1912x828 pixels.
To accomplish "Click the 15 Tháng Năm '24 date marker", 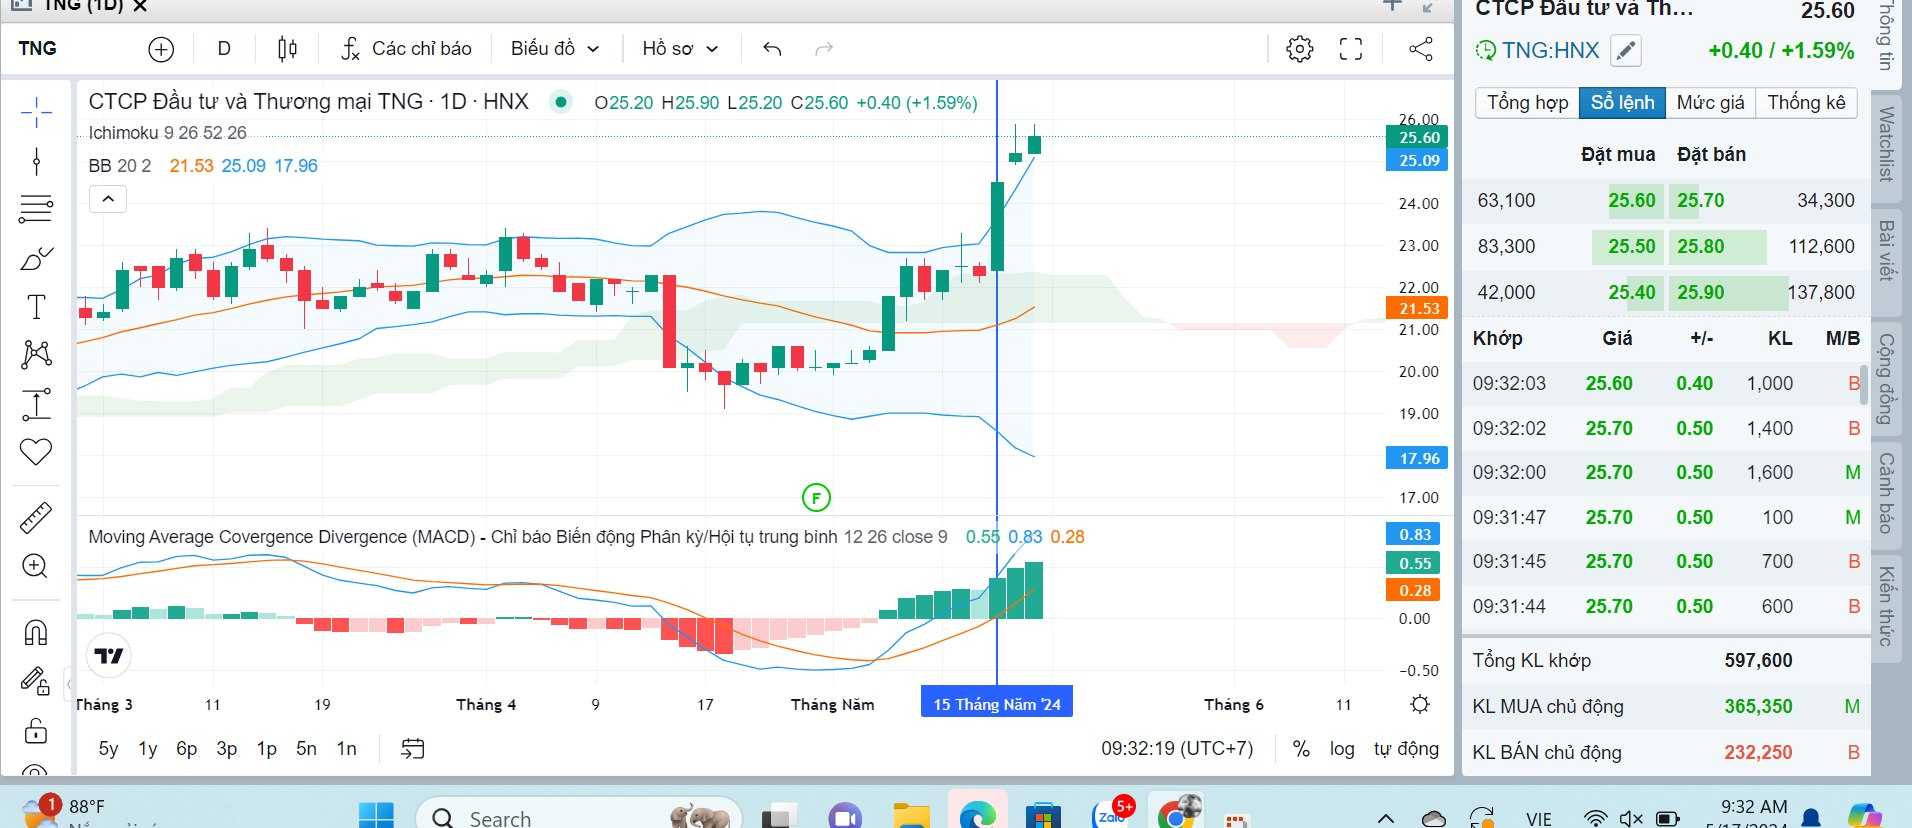I will [997, 704].
